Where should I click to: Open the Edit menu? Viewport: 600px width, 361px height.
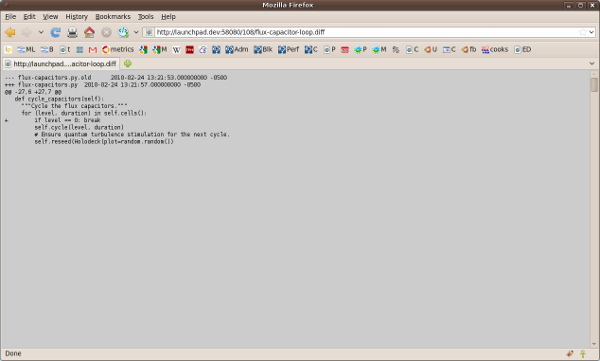click(29, 16)
